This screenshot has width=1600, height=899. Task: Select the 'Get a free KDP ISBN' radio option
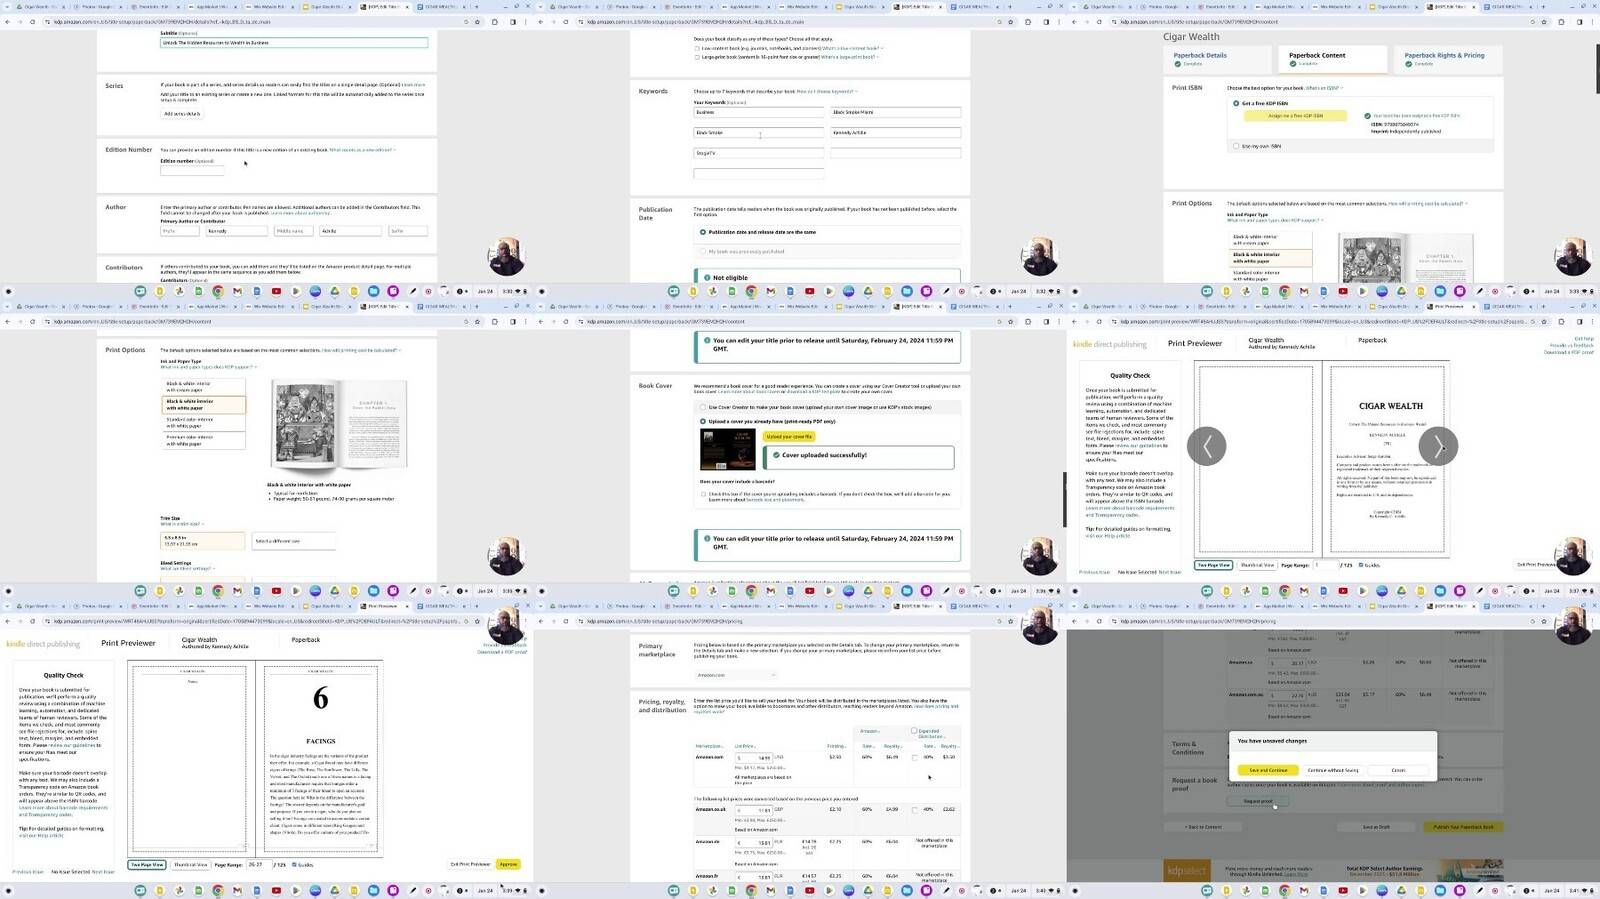coord(1236,103)
